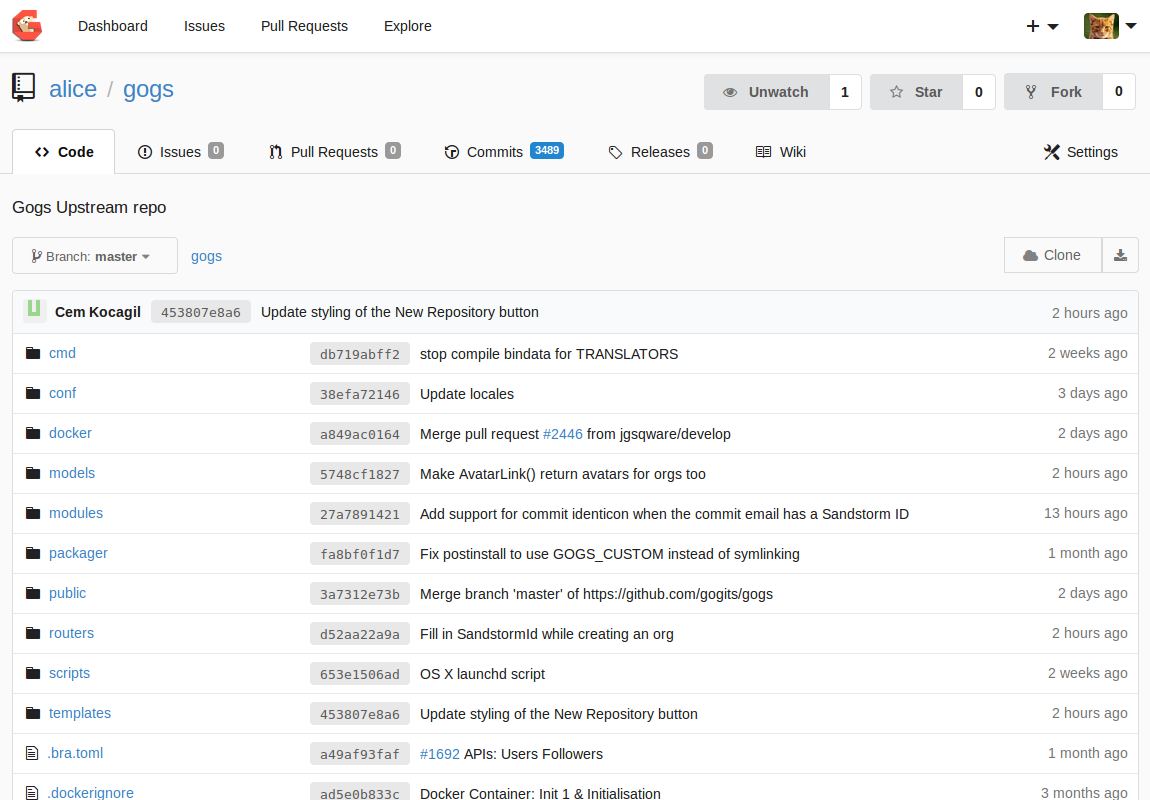Open commit 5748cf1827
The image size is (1150, 800).
pyautogui.click(x=359, y=474)
